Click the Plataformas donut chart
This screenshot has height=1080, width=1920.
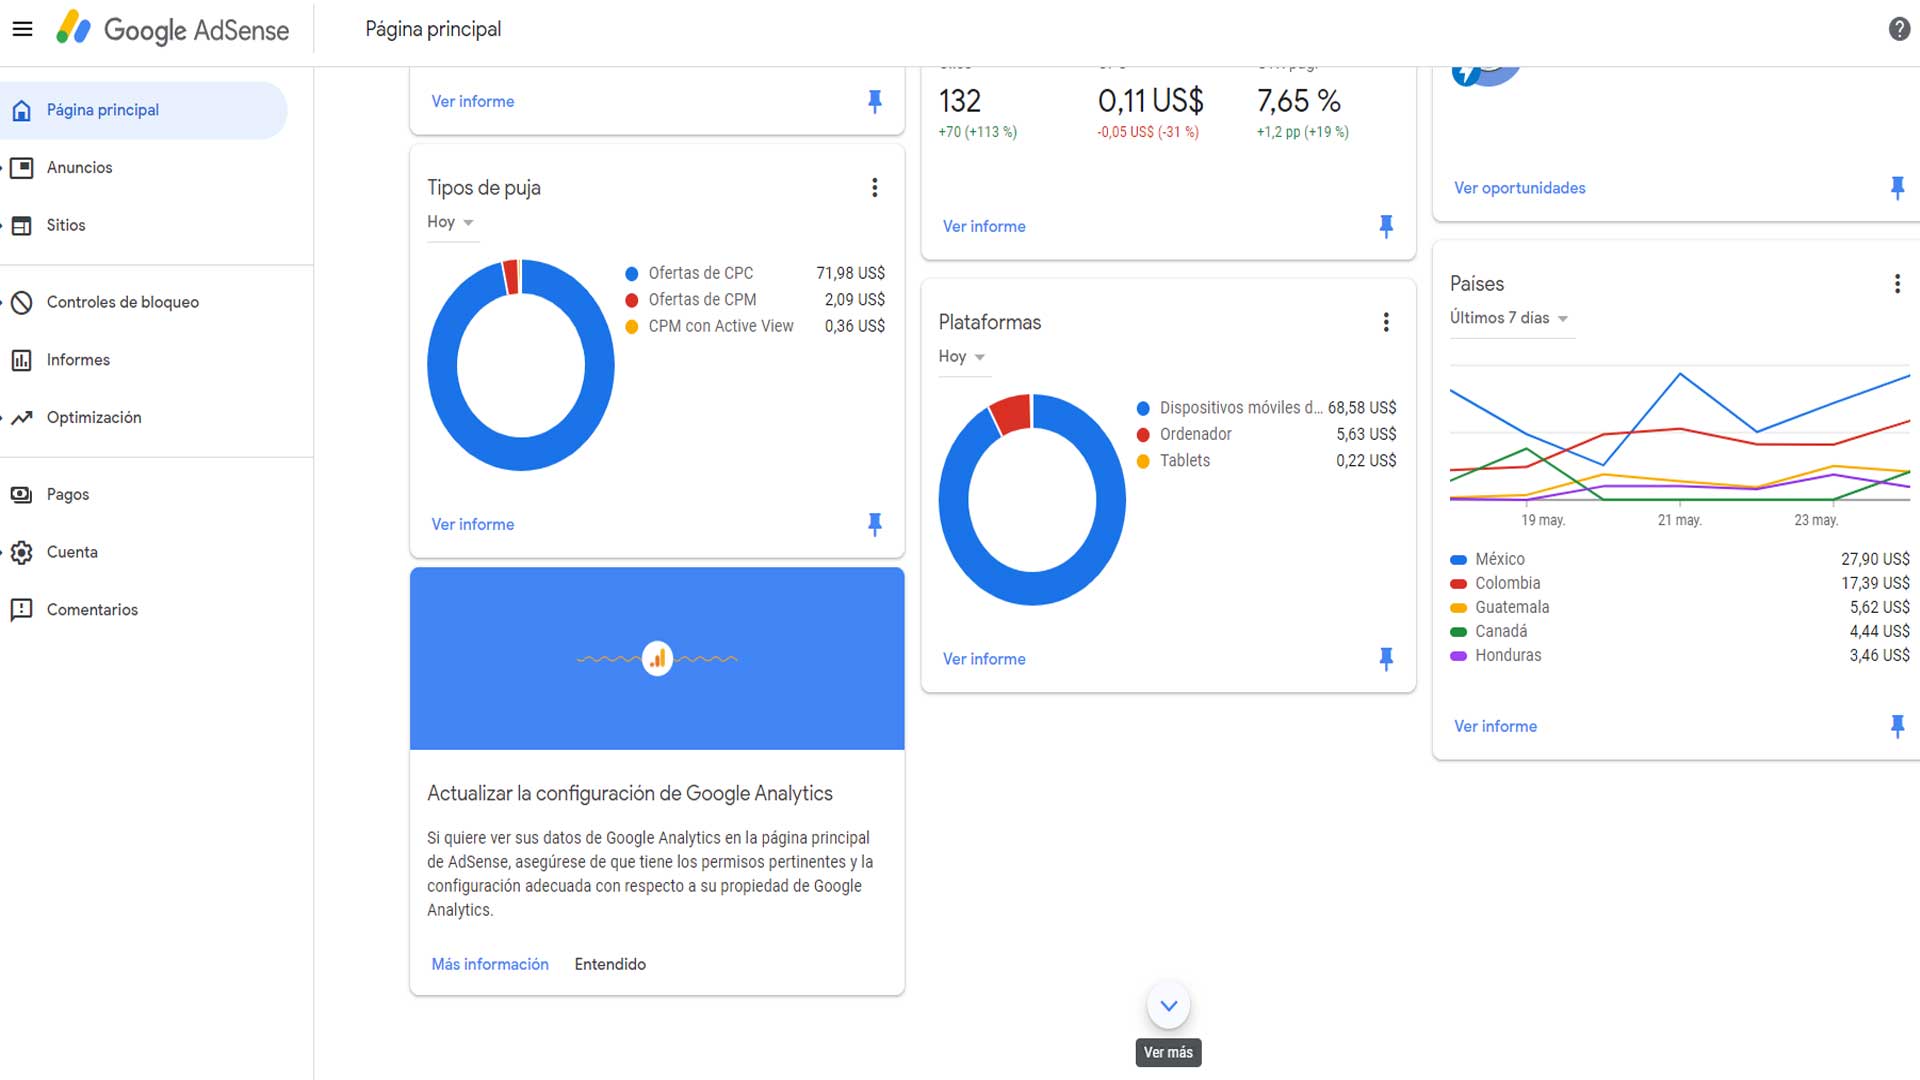1032,500
